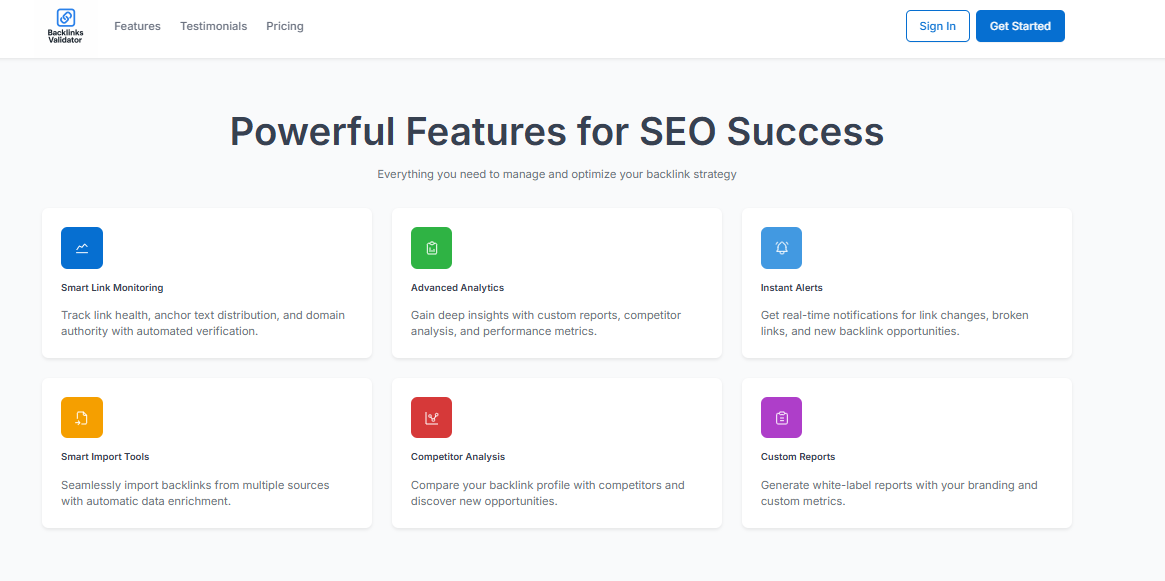
Task: Click the Instant Alerts card title
Action: tap(791, 288)
